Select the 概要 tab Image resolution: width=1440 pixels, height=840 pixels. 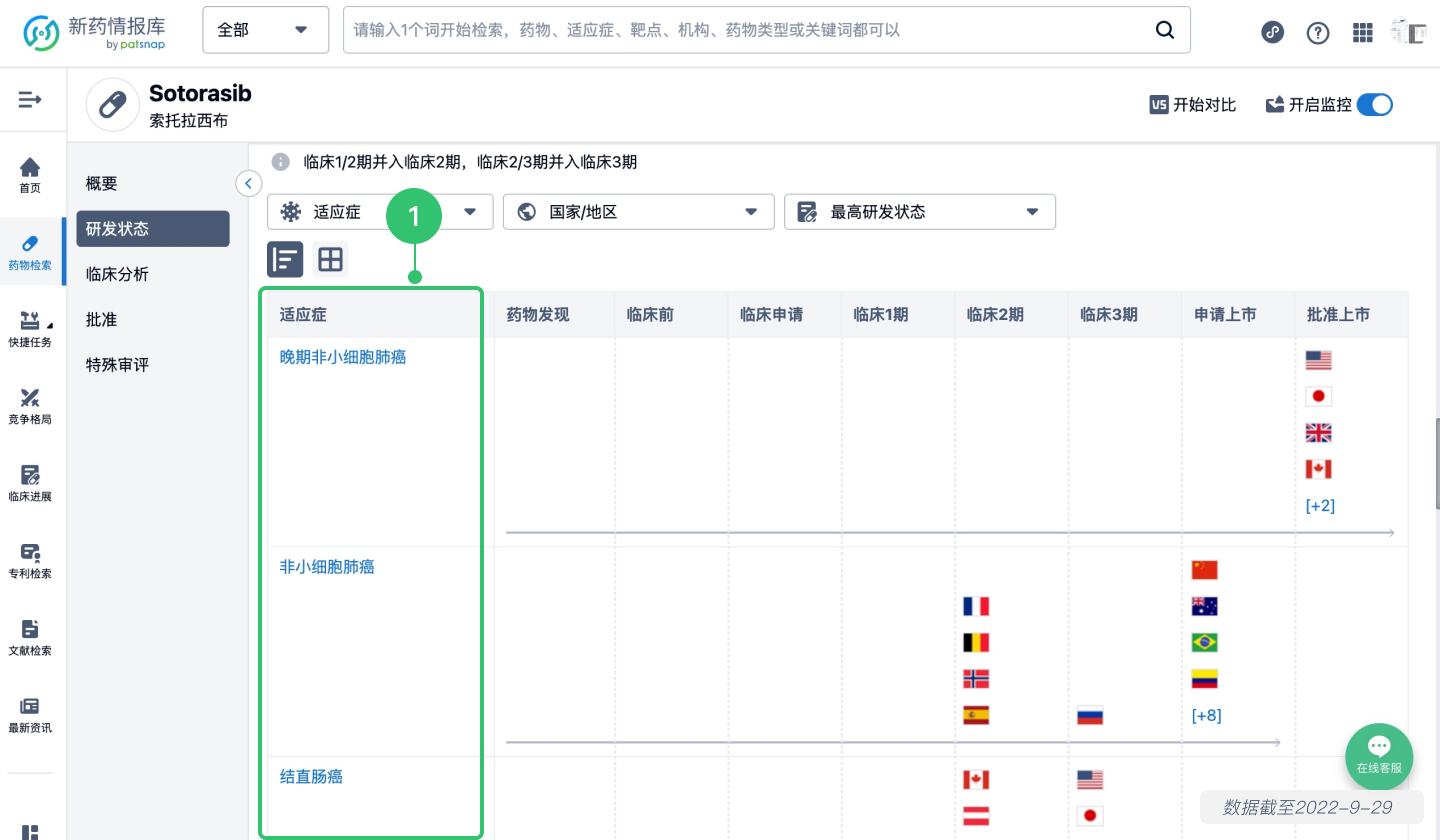(102, 183)
